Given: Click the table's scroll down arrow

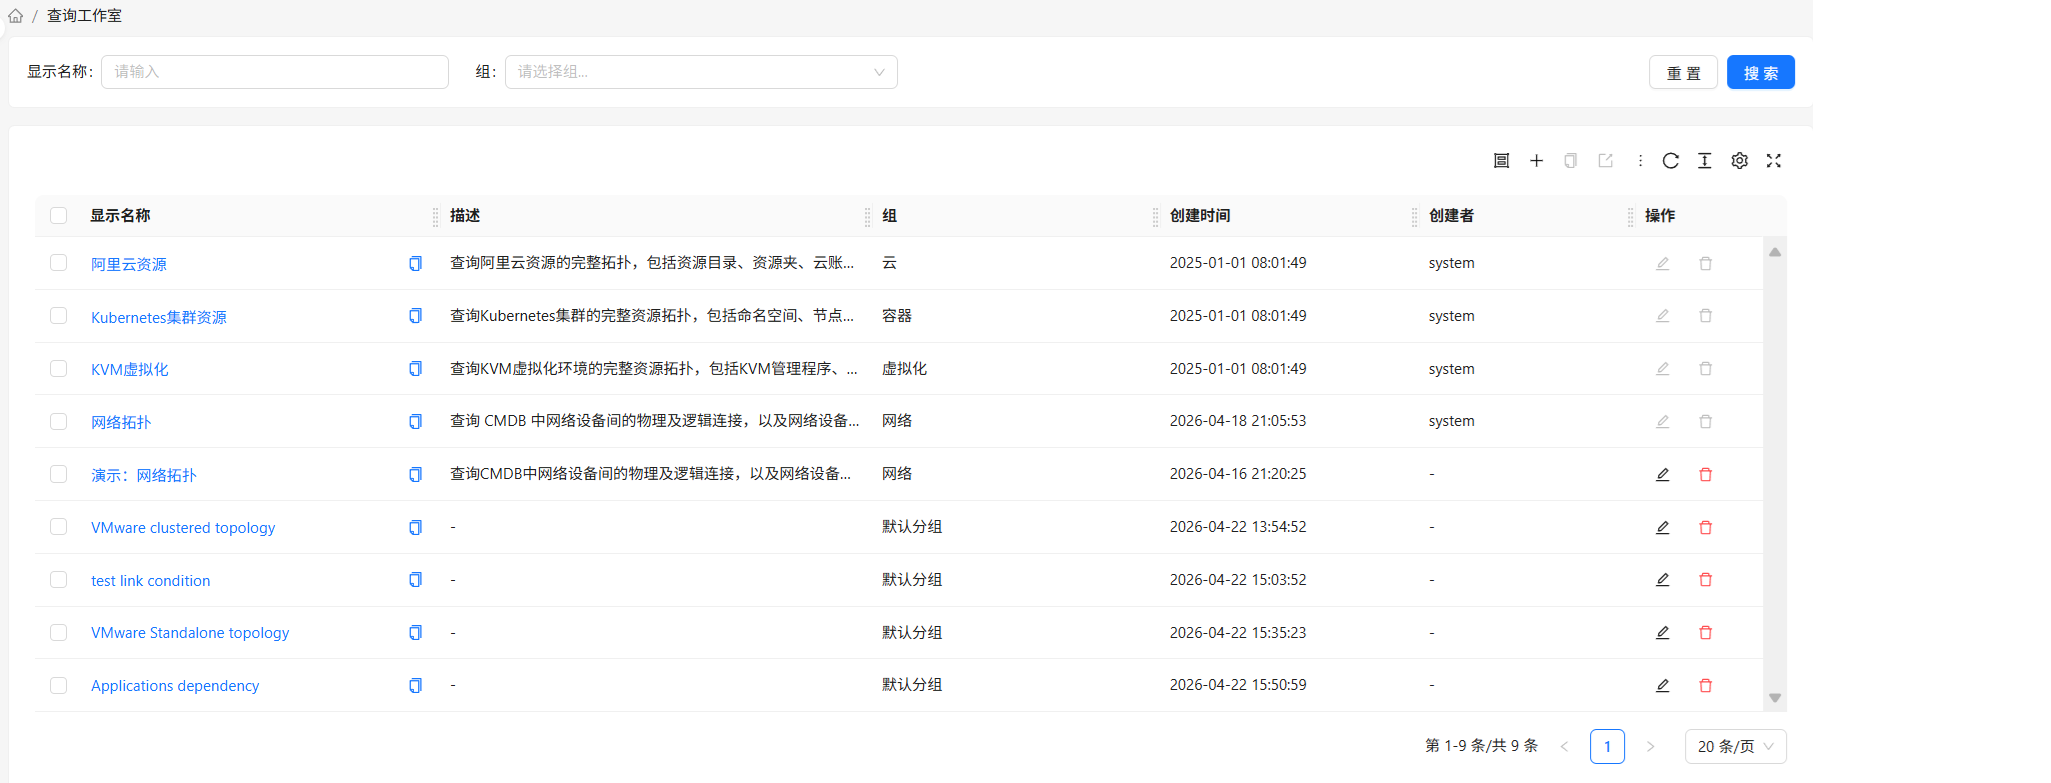Looking at the screenshot, I should (1775, 698).
